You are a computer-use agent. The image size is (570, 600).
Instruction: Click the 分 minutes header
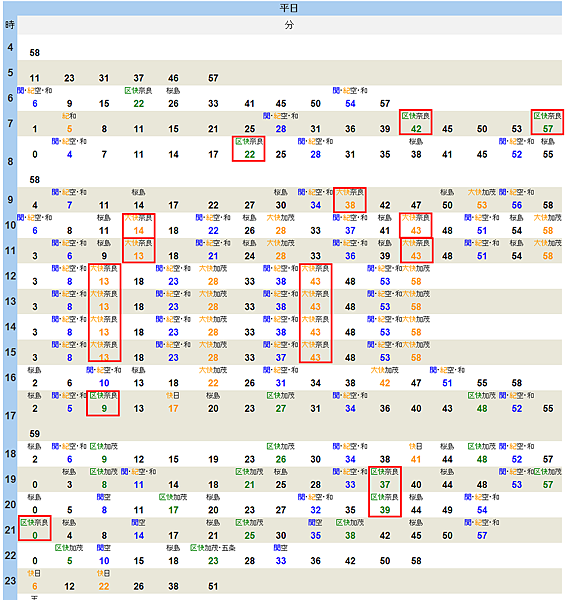click(x=289, y=25)
